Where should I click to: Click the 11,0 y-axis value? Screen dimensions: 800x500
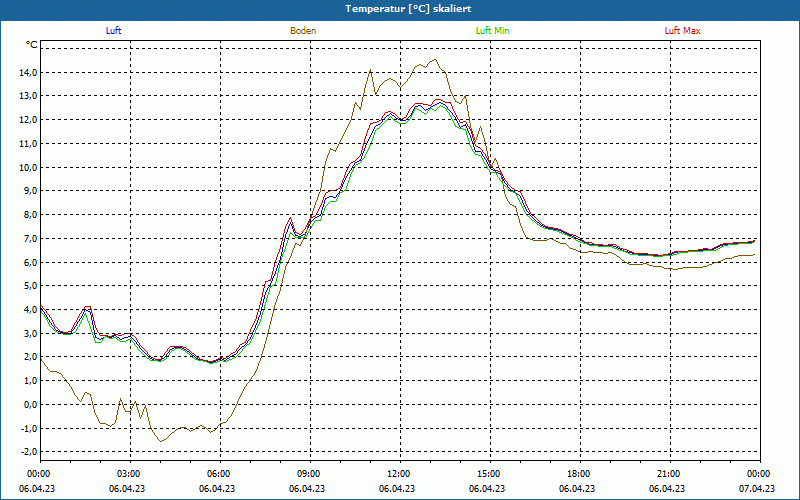(x=28, y=143)
